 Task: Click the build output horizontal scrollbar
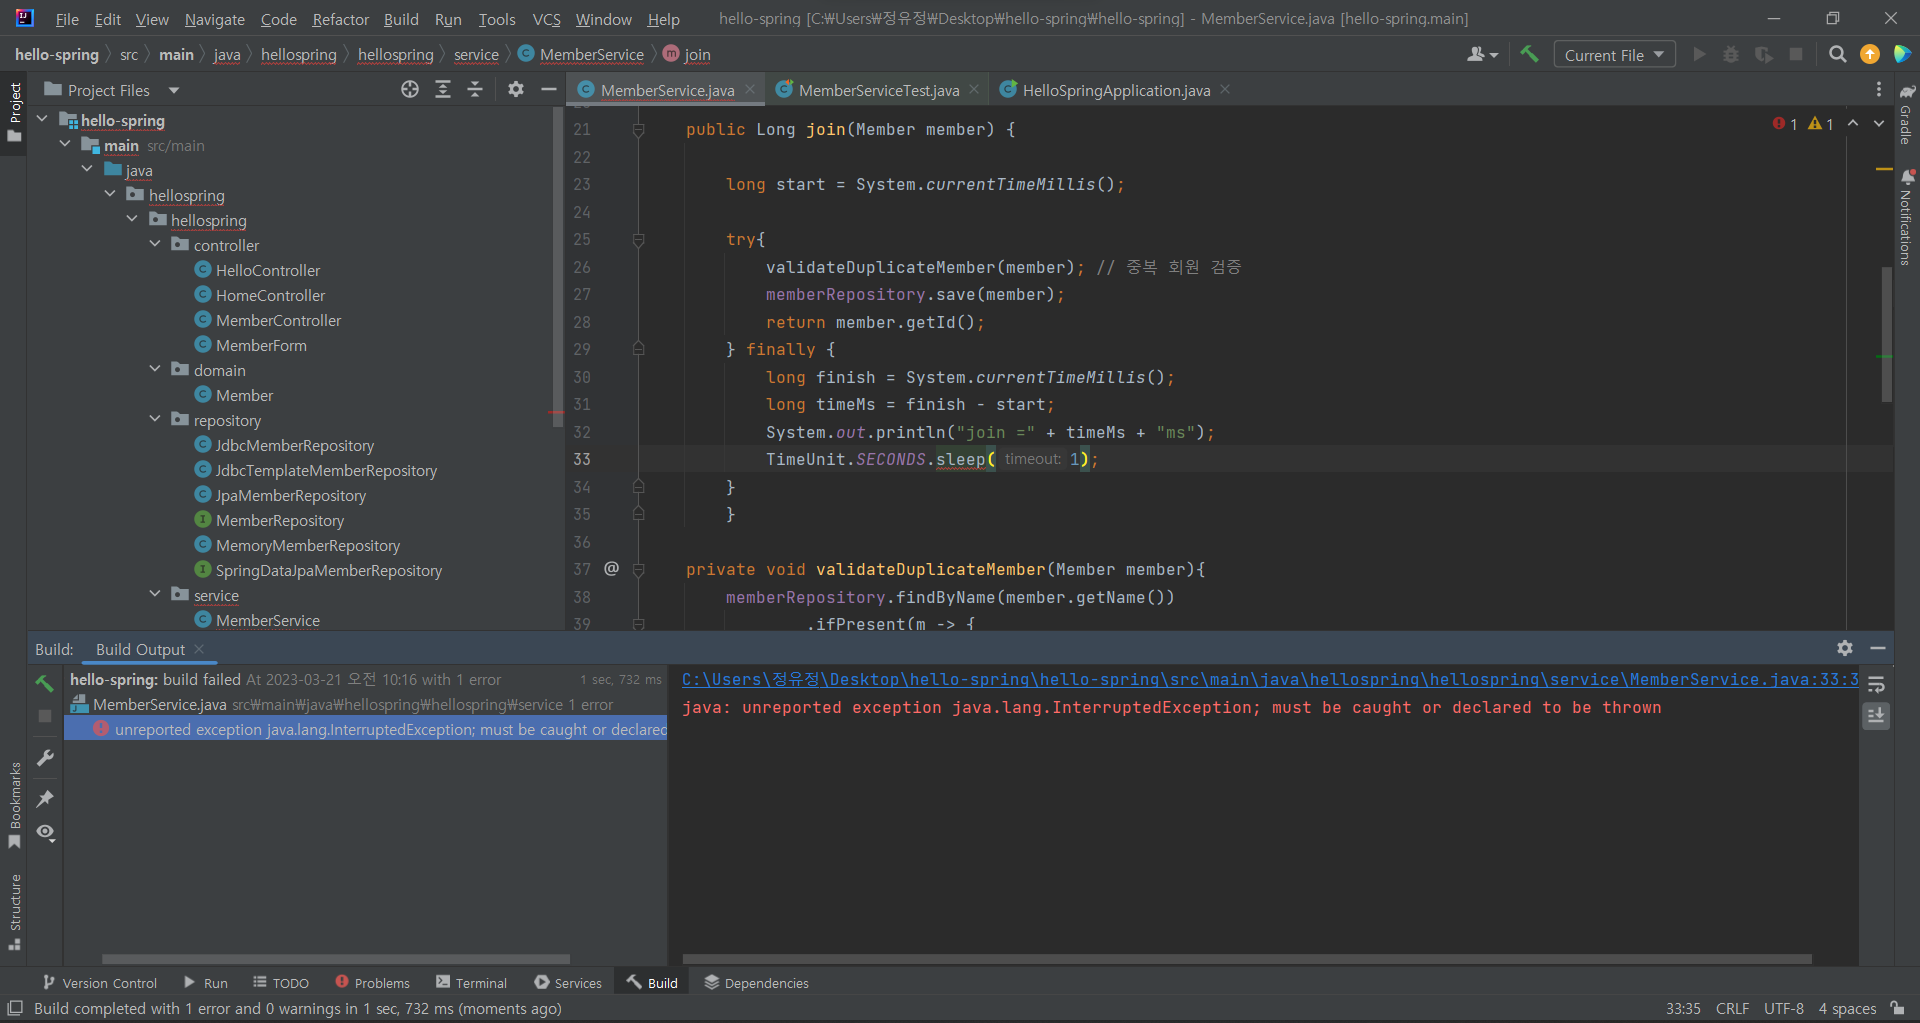(1247, 958)
